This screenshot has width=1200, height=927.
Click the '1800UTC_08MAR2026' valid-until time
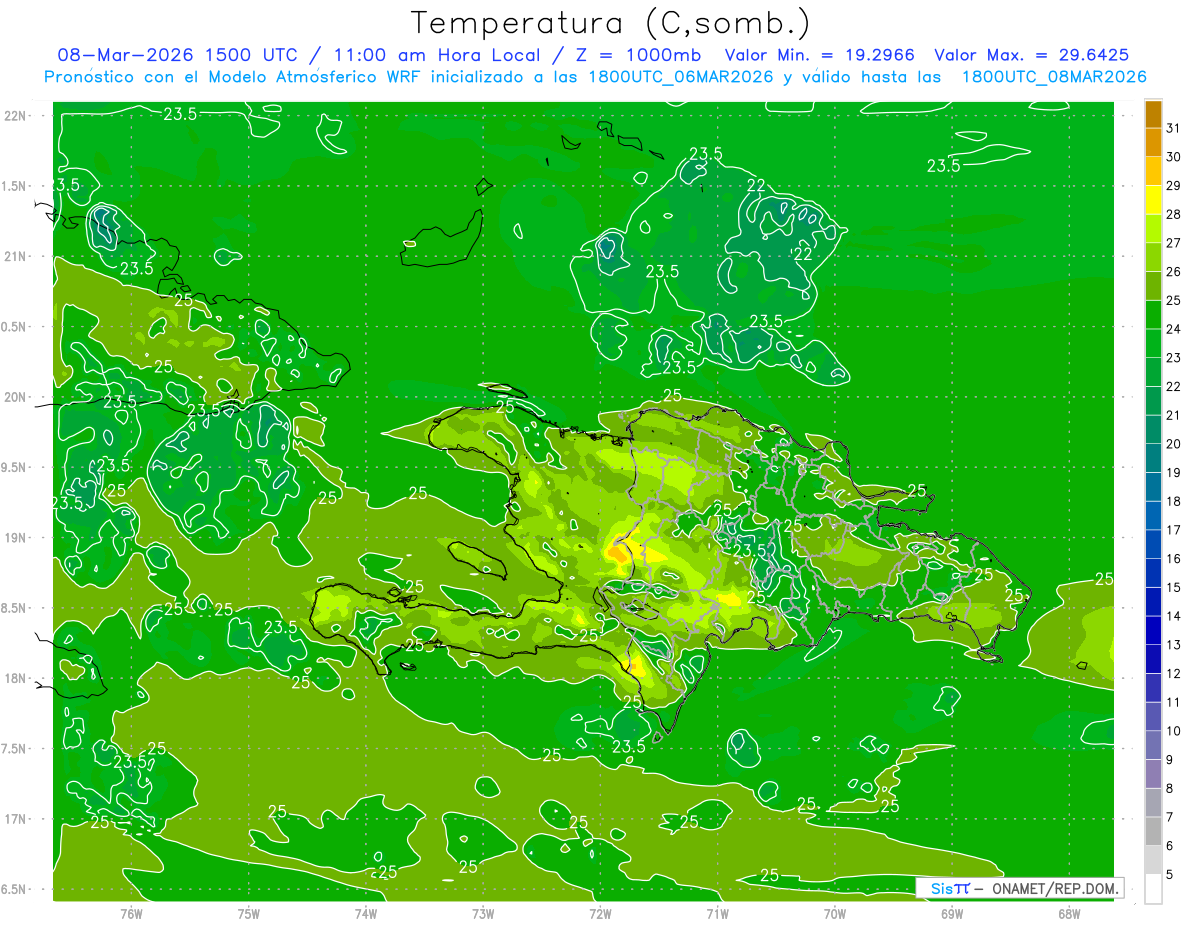pyautogui.click(x=1054, y=76)
